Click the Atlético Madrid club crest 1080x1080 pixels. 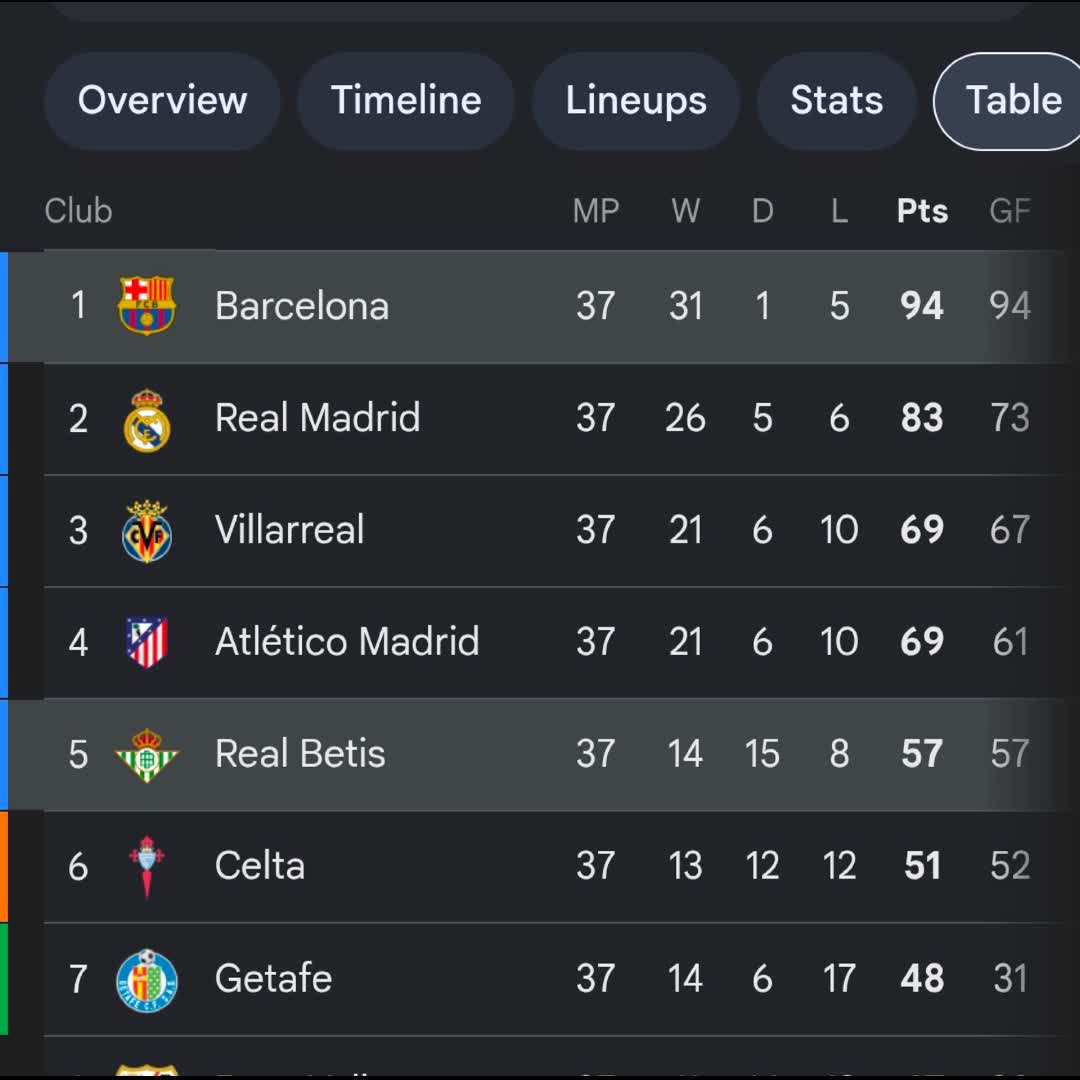147,643
